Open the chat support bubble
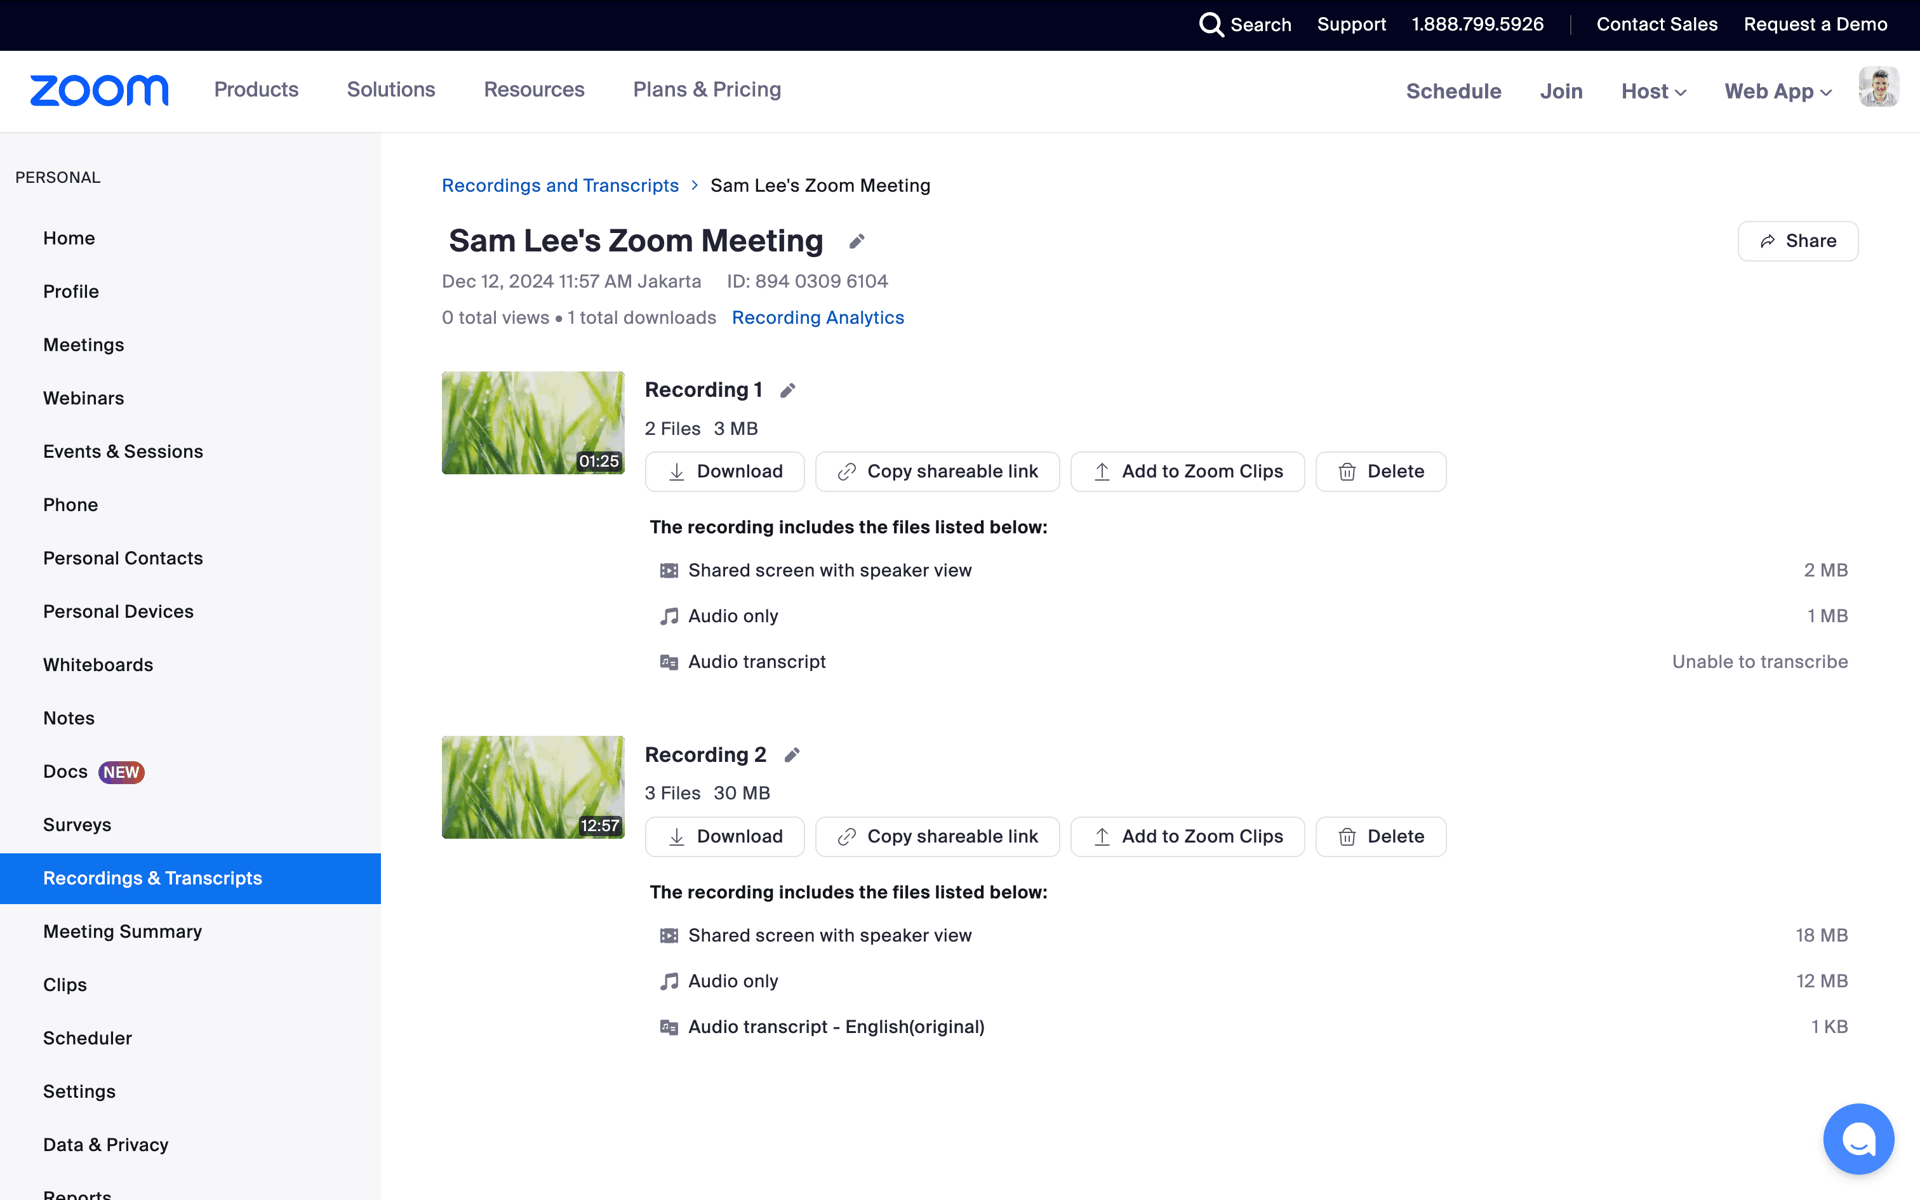Image resolution: width=1920 pixels, height=1200 pixels. click(x=1858, y=1138)
